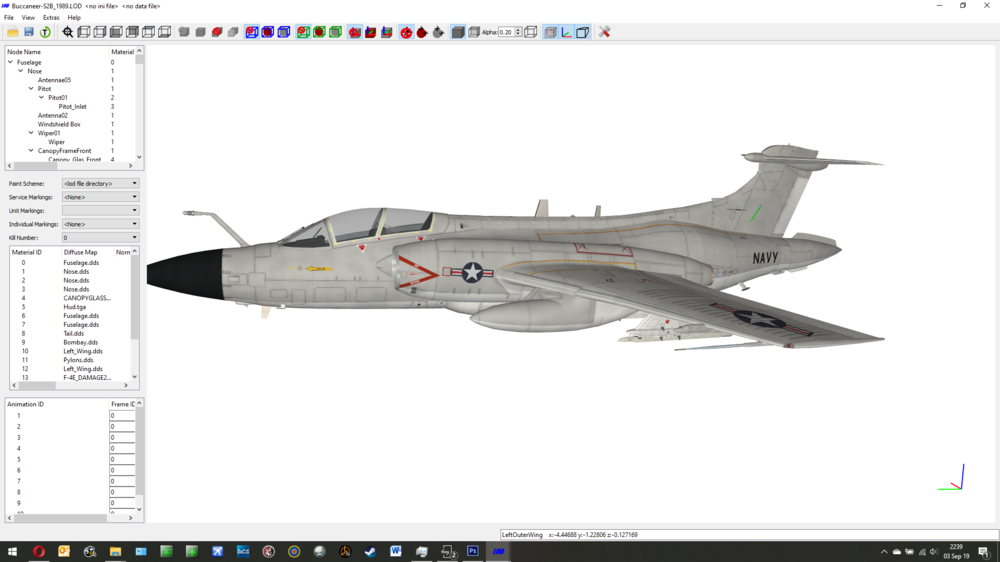Select the Pitot_Inlet node

click(72, 107)
